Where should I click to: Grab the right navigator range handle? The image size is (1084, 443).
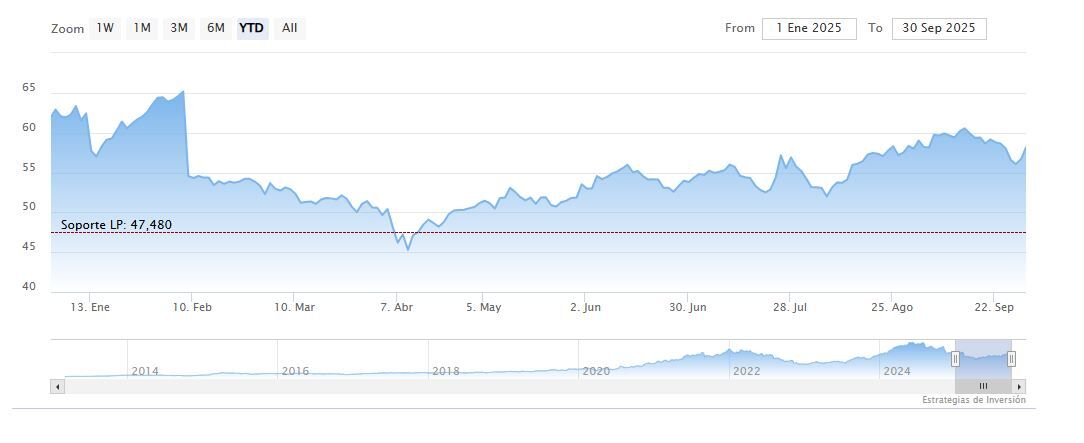[x=1011, y=359]
